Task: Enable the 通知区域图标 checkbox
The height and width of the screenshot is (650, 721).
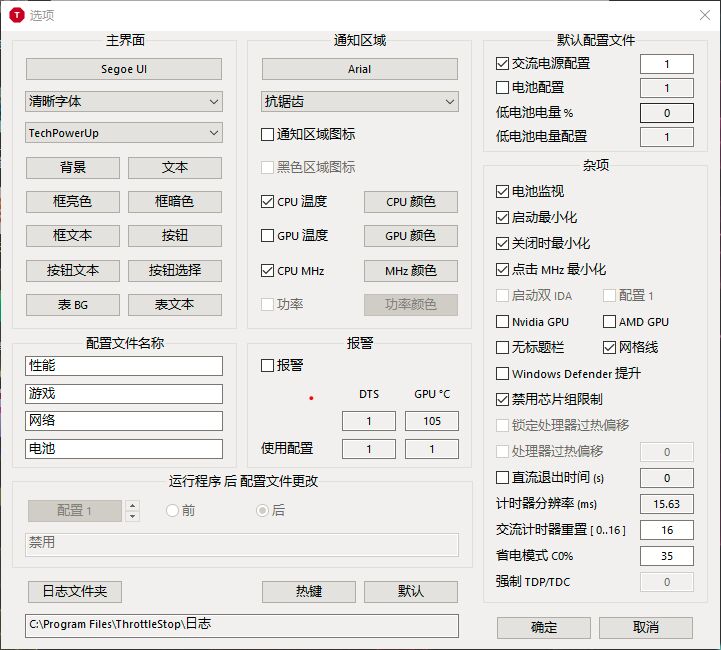Action: [267, 135]
